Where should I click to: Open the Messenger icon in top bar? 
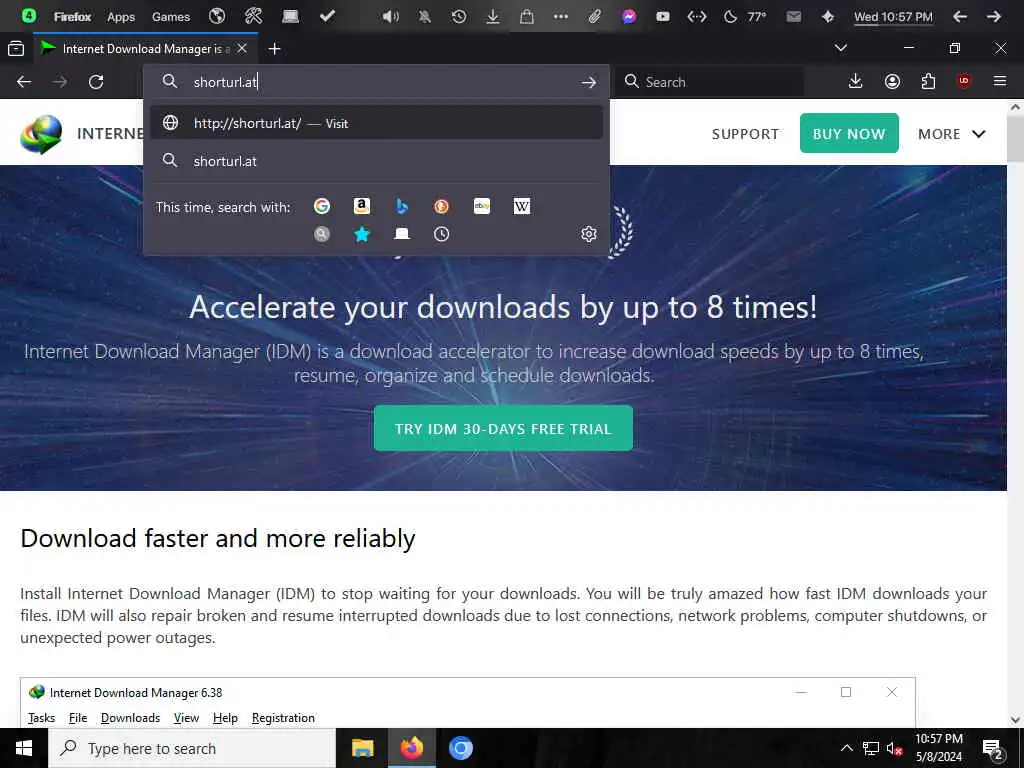pyautogui.click(x=629, y=16)
